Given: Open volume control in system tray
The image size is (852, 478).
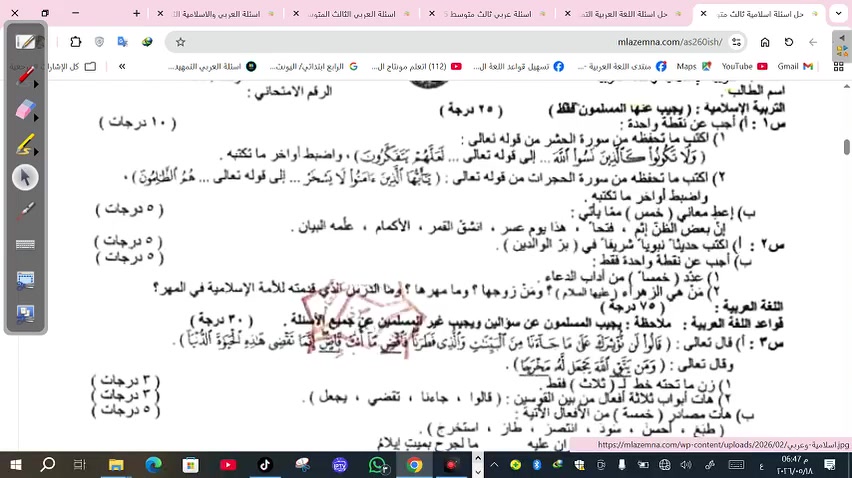Looking at the screenshot, I should point(686,464).
